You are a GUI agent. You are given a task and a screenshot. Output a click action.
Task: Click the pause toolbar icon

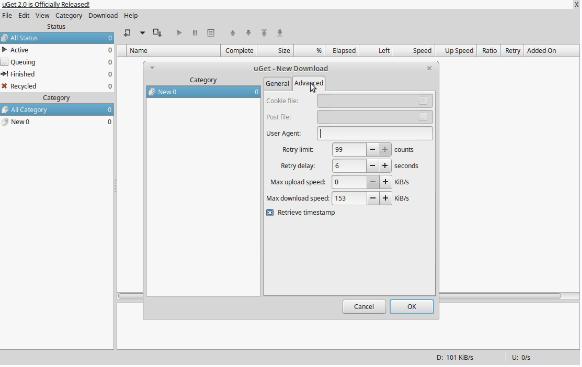click(195, 33)
